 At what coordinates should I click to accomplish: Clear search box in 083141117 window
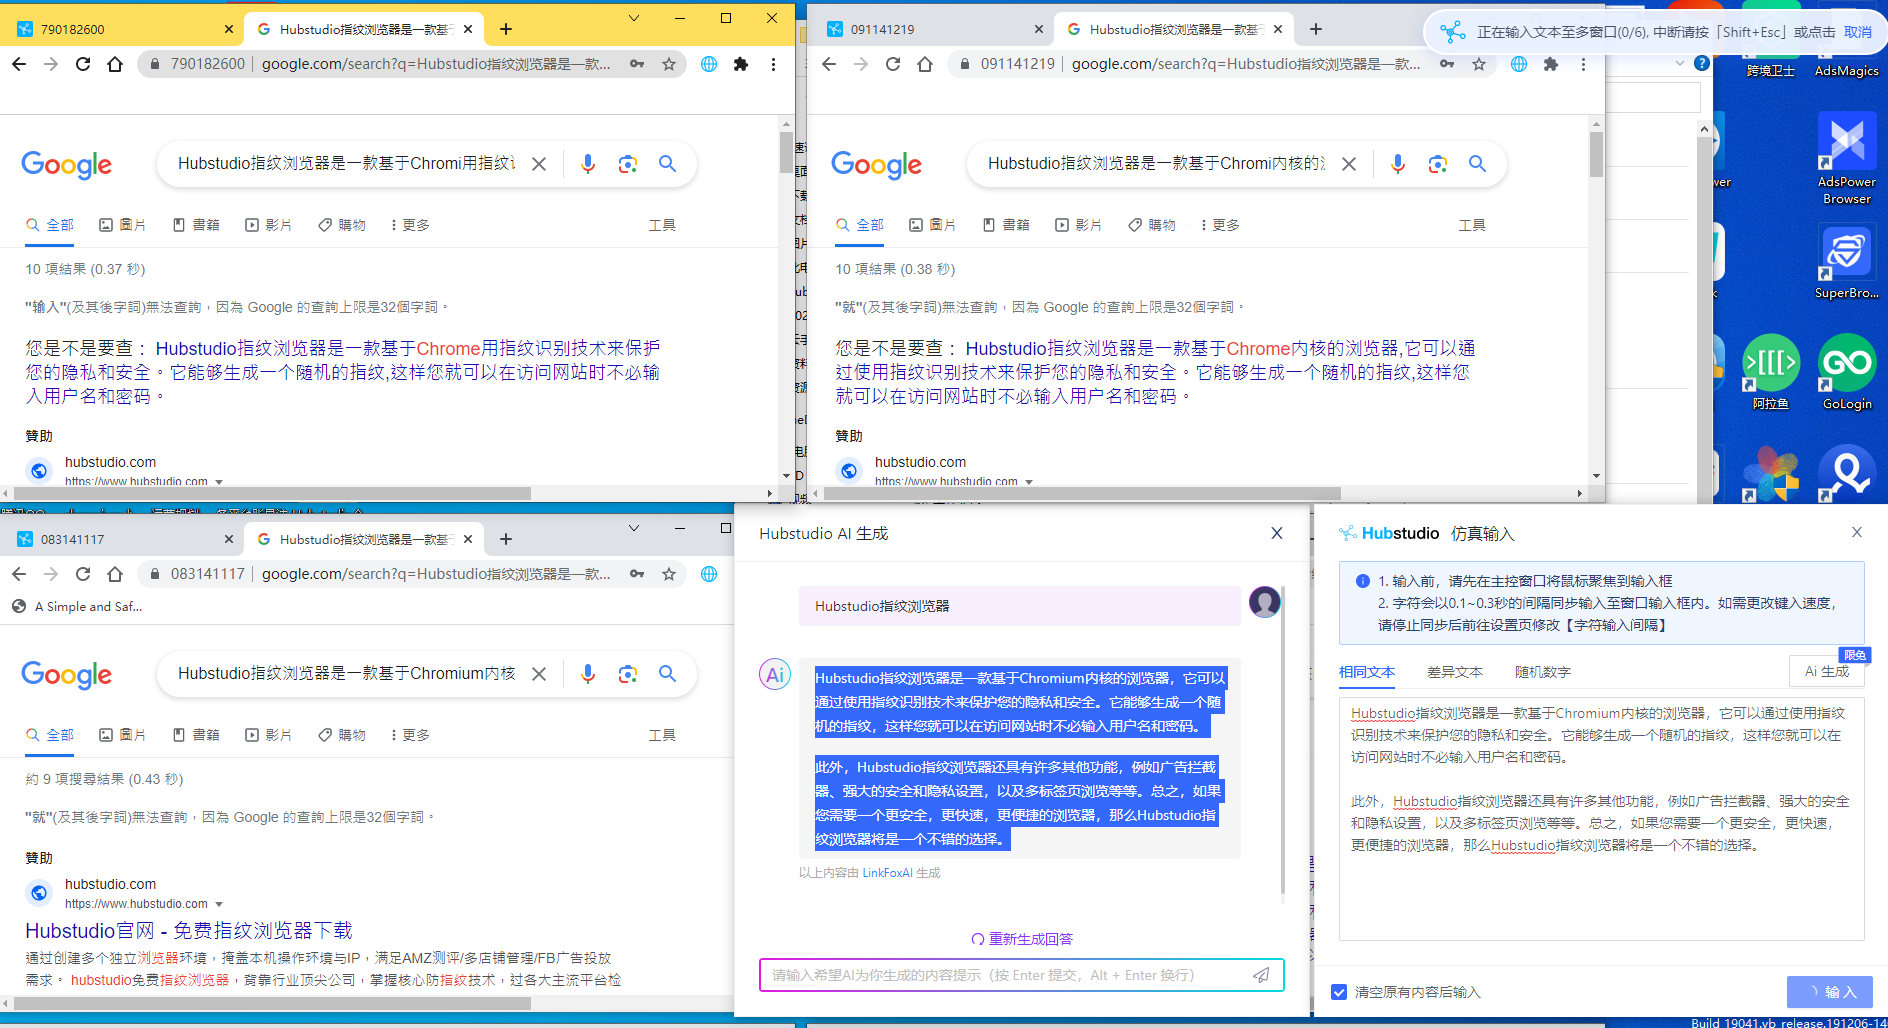pos(539,674)
